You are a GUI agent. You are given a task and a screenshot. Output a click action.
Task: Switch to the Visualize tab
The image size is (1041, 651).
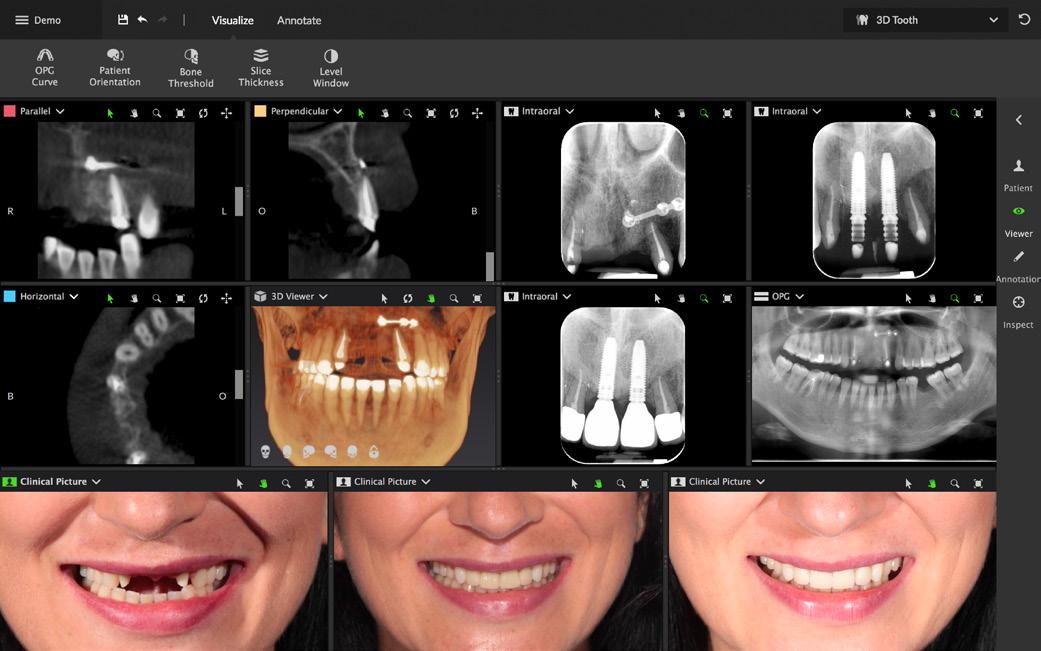(232, 21)
